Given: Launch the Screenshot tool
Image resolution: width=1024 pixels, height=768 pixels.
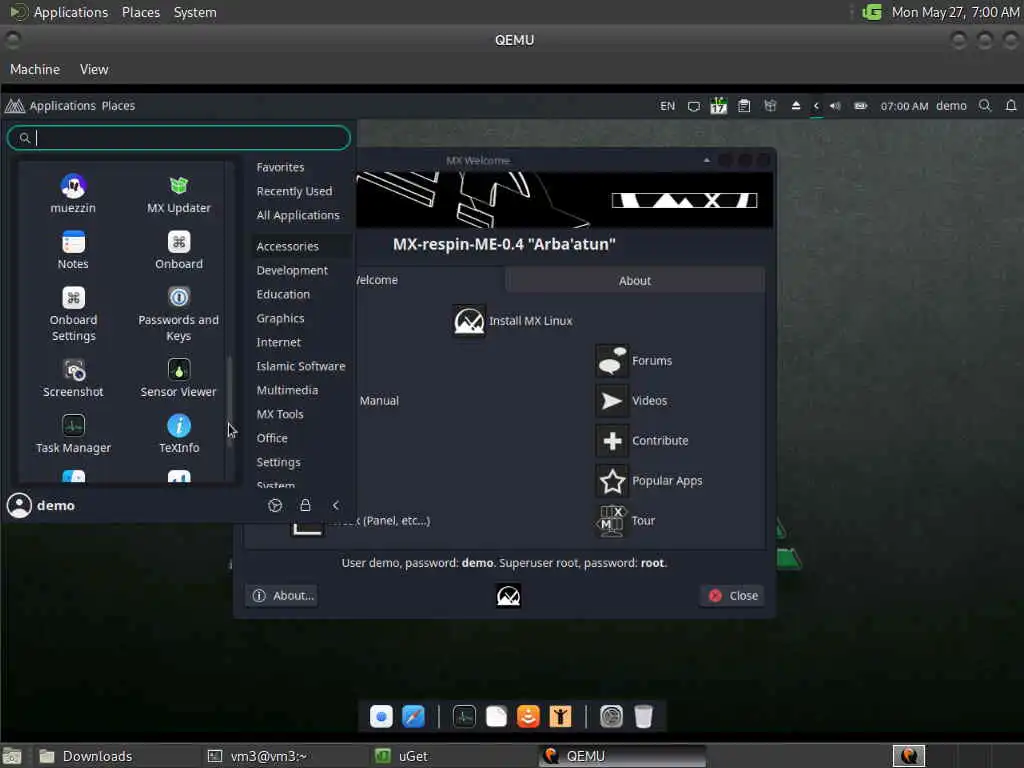Looking at the screenshot, I should pyautogui.click(x=73, y=378).
